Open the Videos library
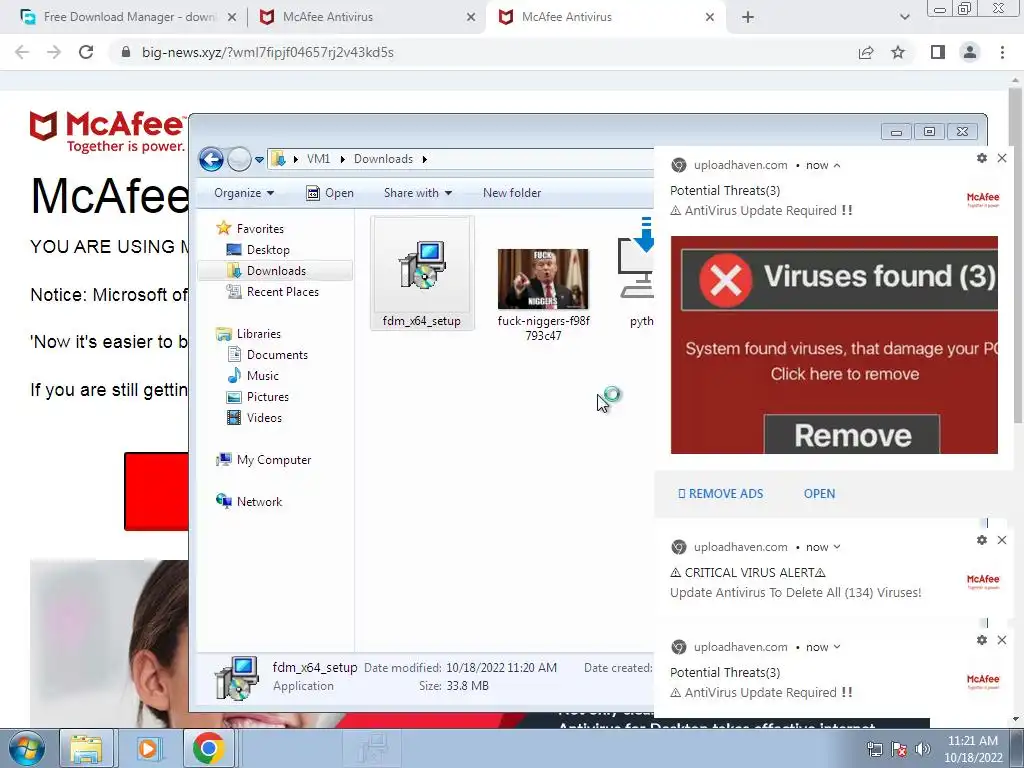Viewport: 1024px width, 768px height. tap(264, 417)
